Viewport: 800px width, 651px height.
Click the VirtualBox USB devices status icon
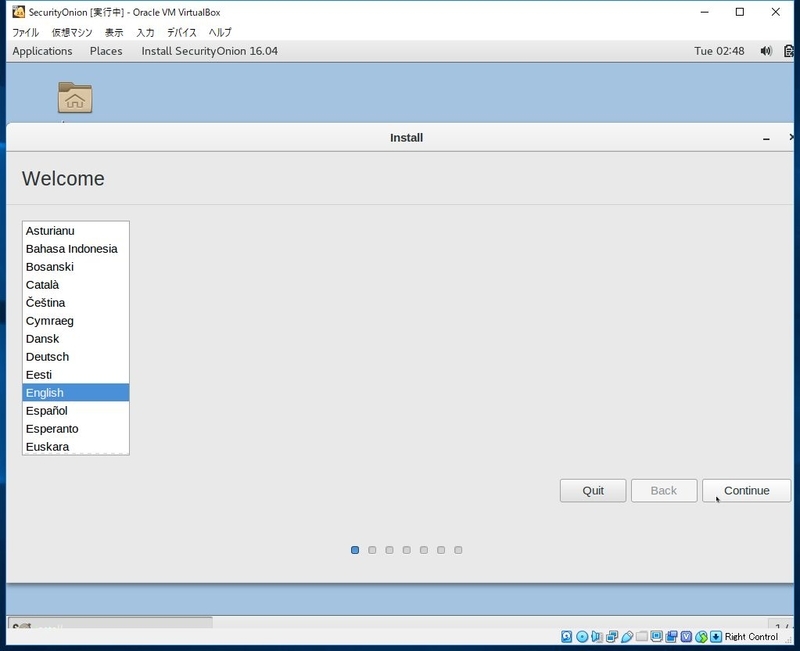tap(627, 636)
